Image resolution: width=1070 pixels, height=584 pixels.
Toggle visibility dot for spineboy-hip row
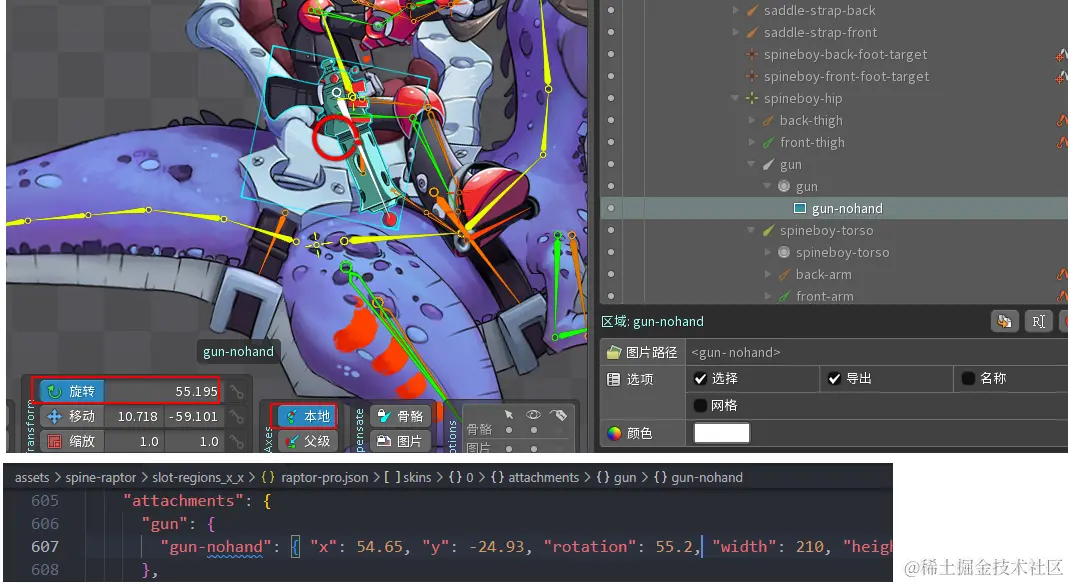pyautogui.click(x=611, y=98)
